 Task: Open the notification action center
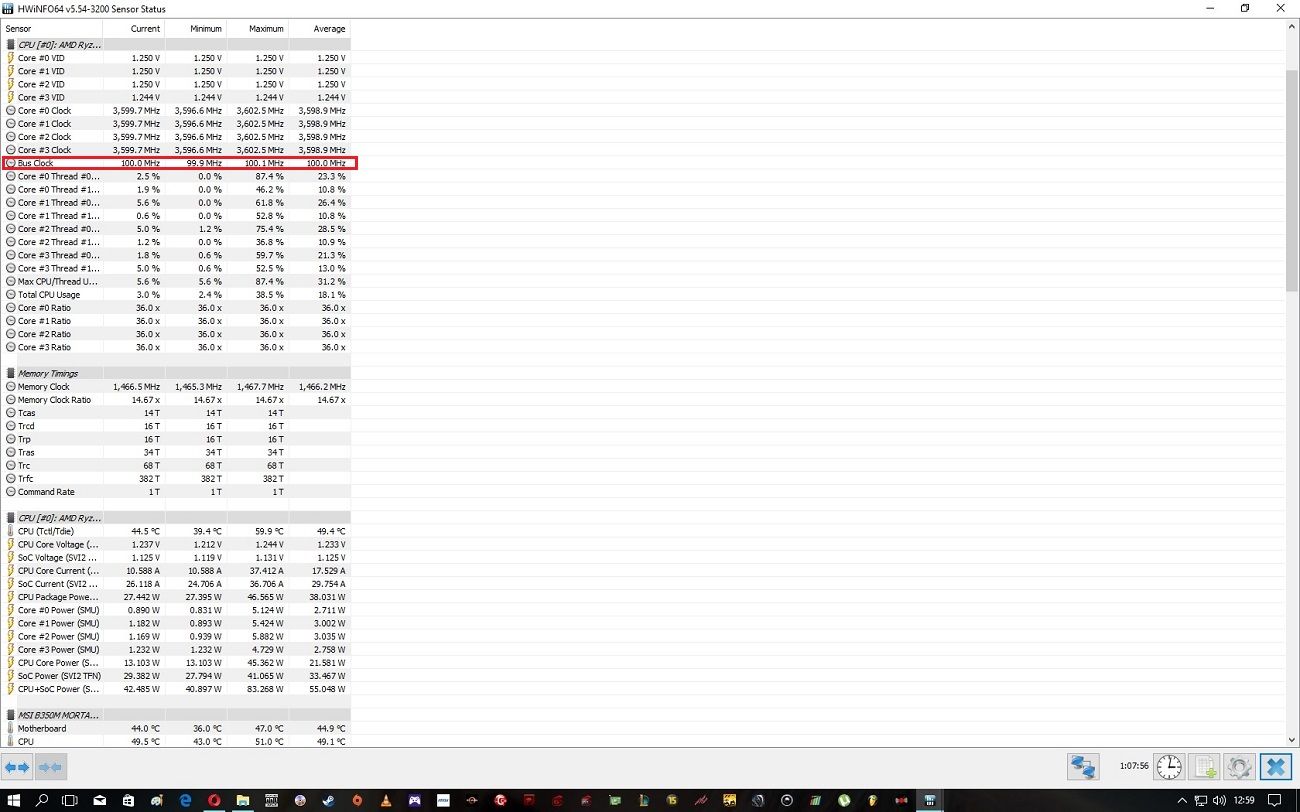pyautogui.click(x=1273, y=800)
